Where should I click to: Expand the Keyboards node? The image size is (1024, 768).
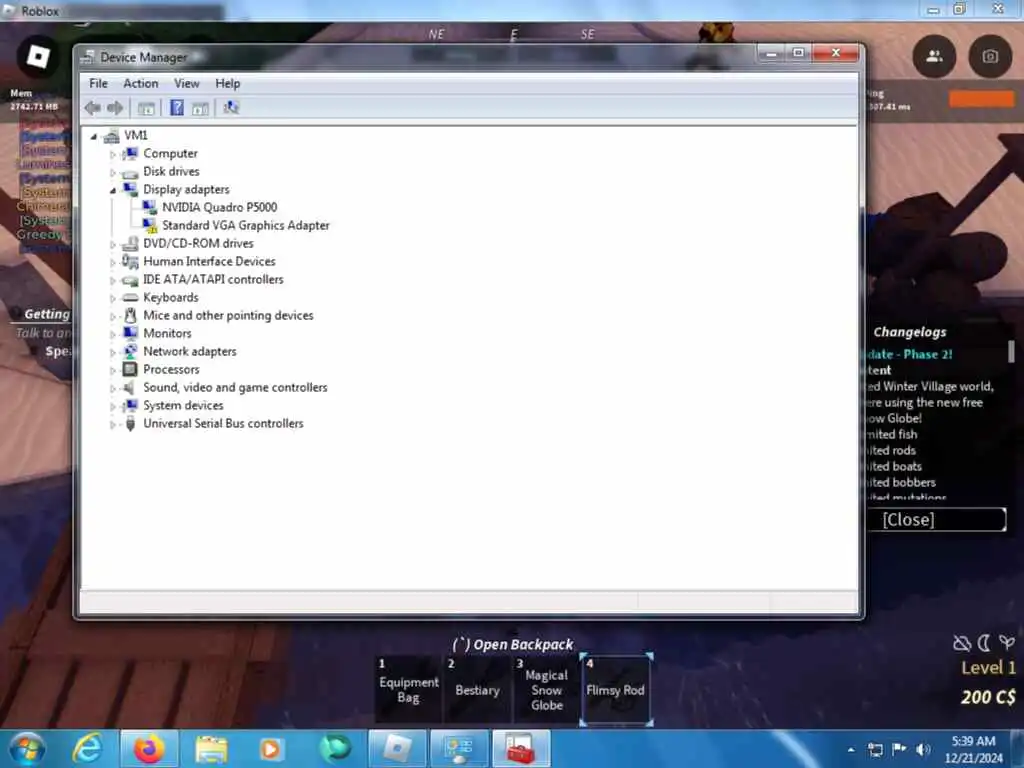(x=112, y=298)
